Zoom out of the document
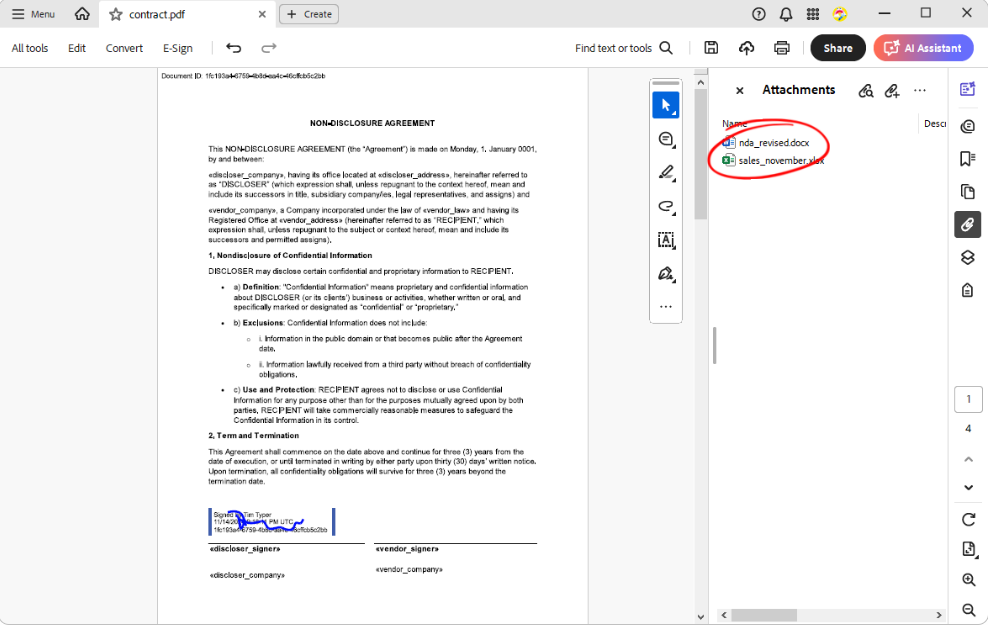The image size is (988, 625). (968, 609)
